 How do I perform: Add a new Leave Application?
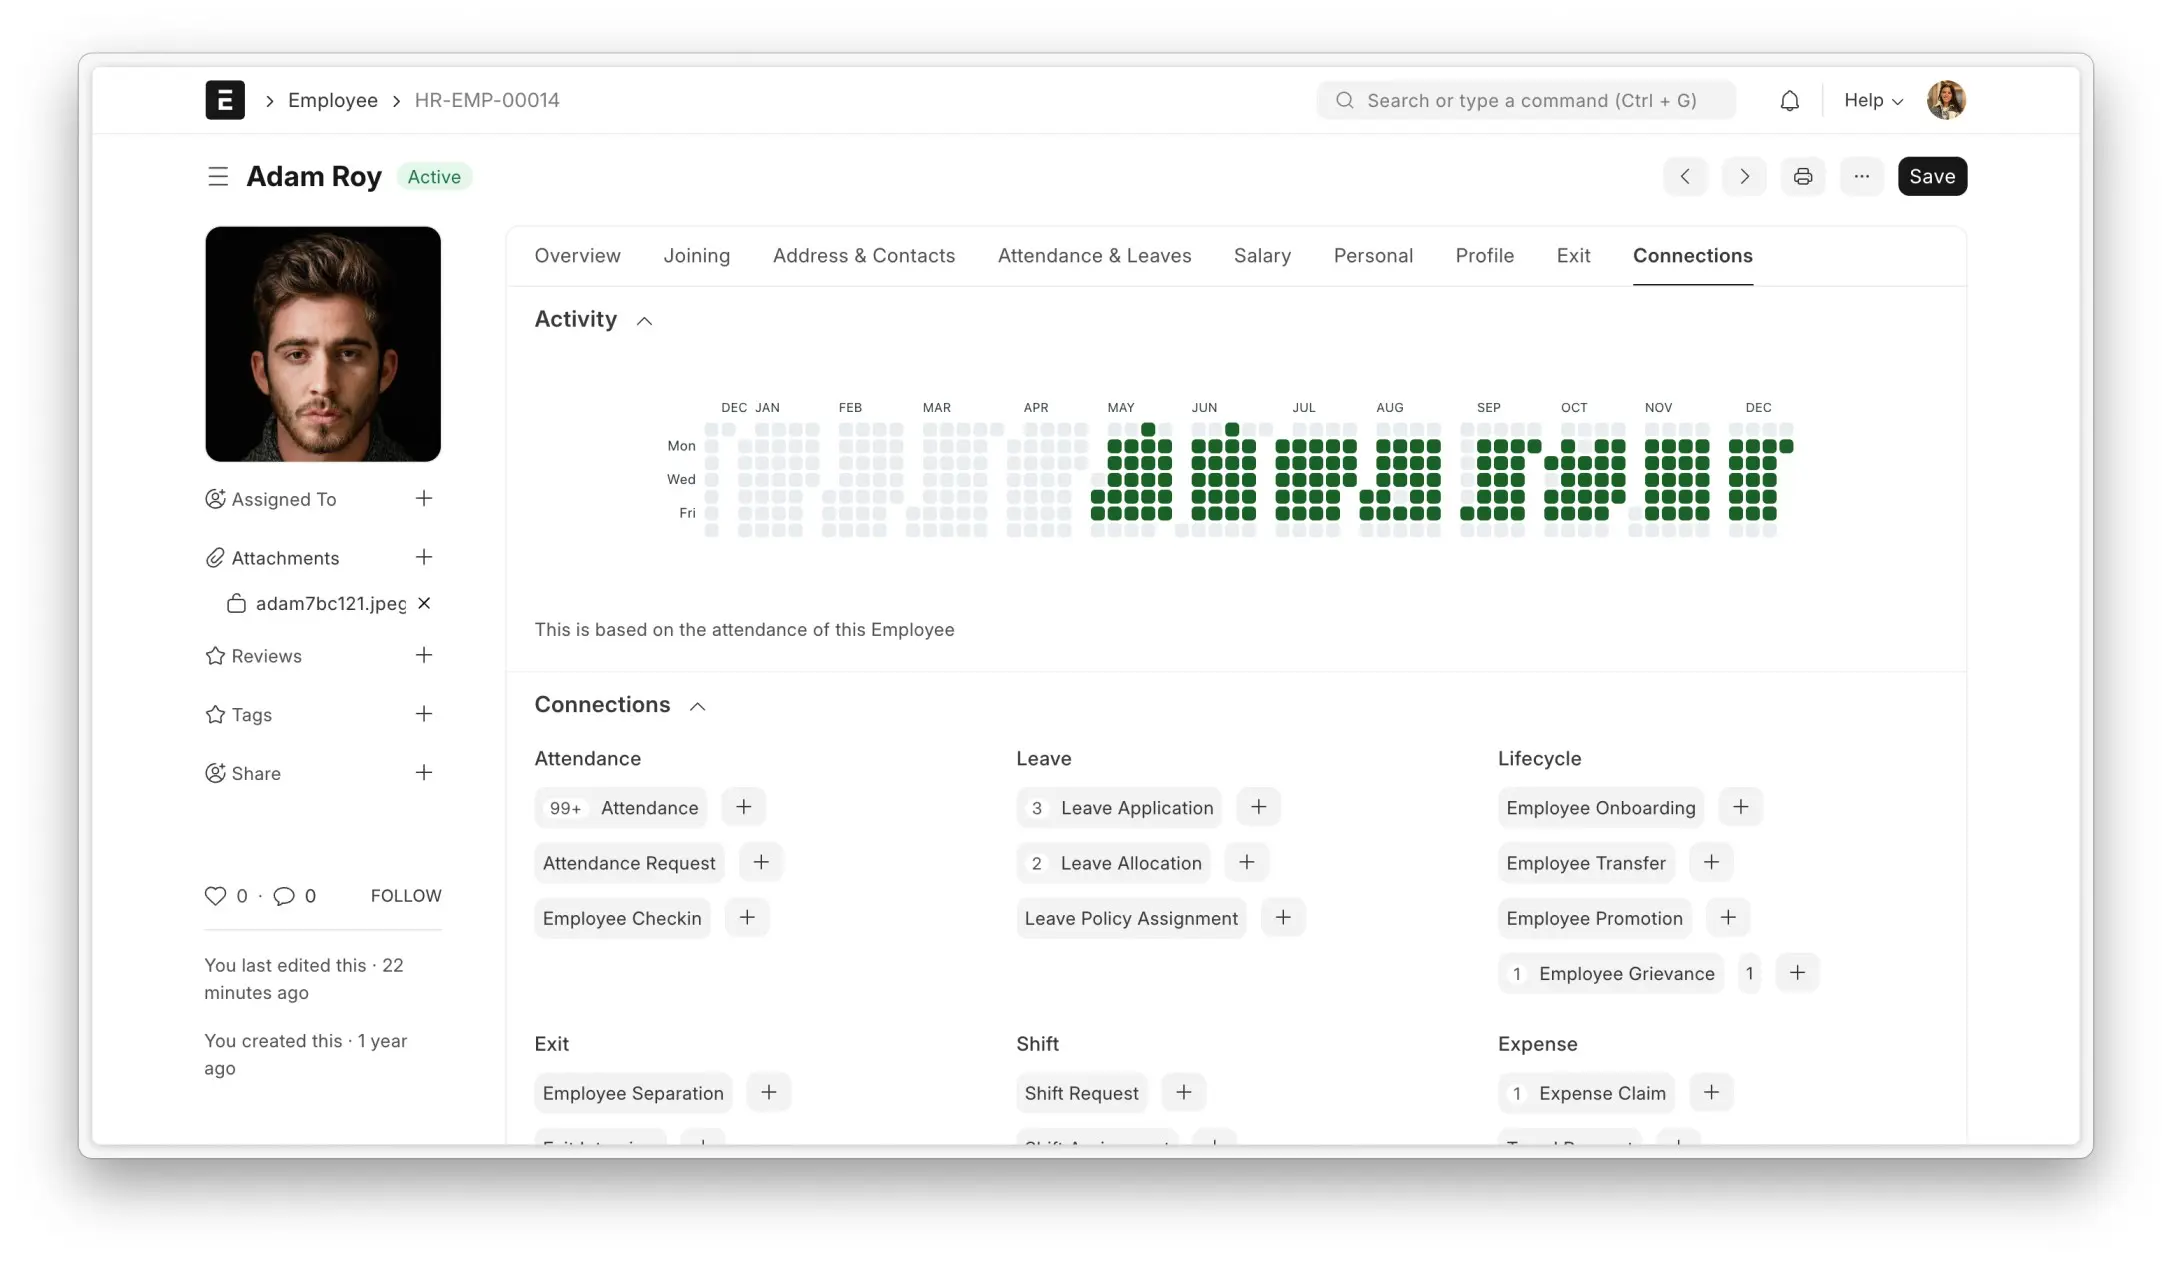1258,807
